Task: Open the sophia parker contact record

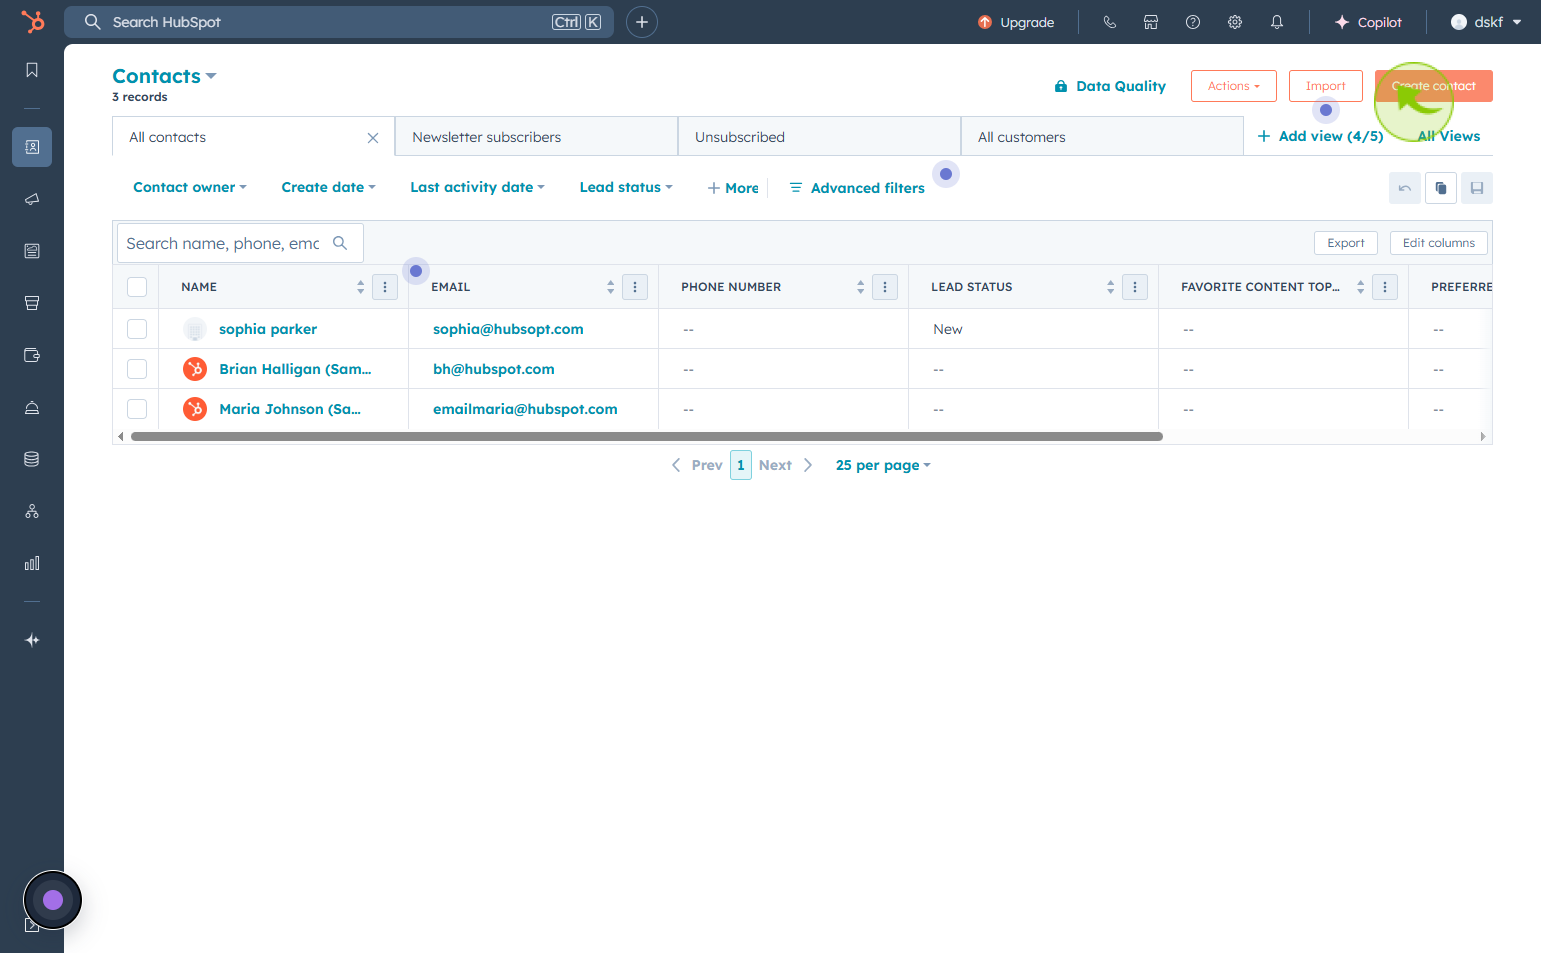Action: point(268,329)
